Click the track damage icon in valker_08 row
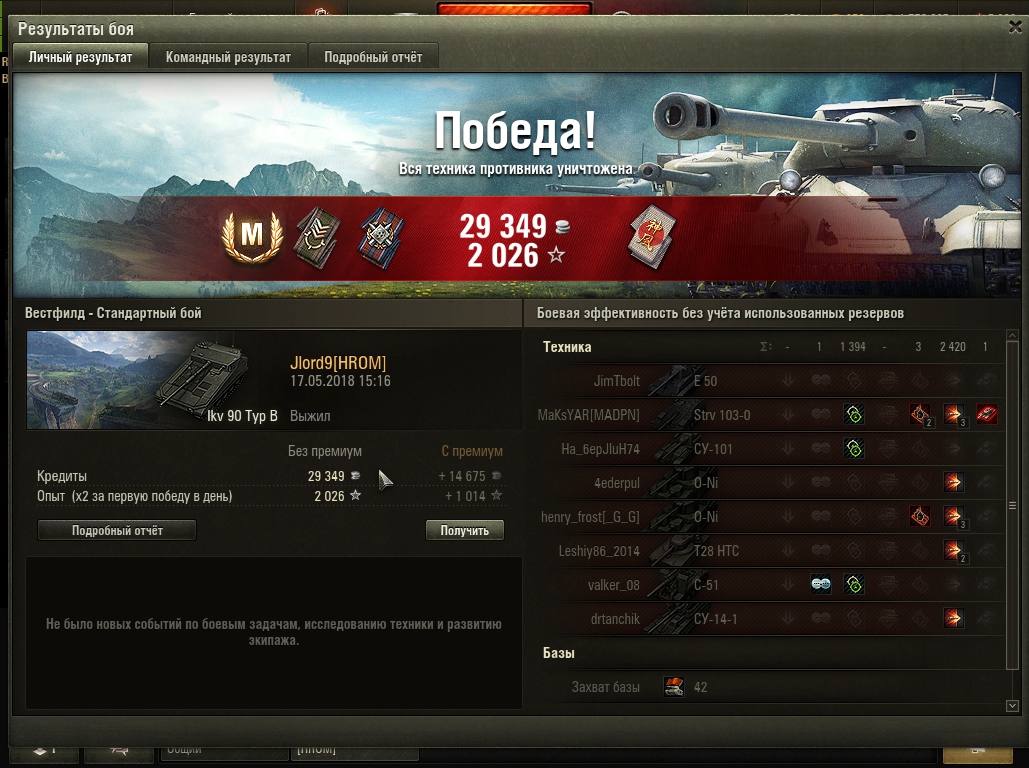 click(x=820, y=584)
